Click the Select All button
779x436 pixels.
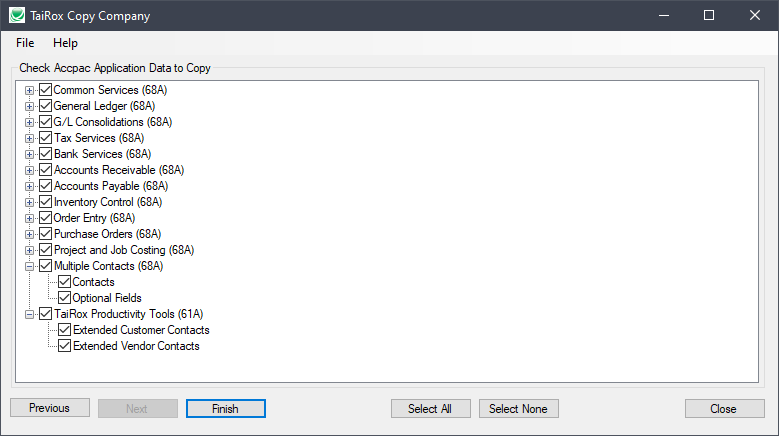pyautogui.click(x=430, y=409)
